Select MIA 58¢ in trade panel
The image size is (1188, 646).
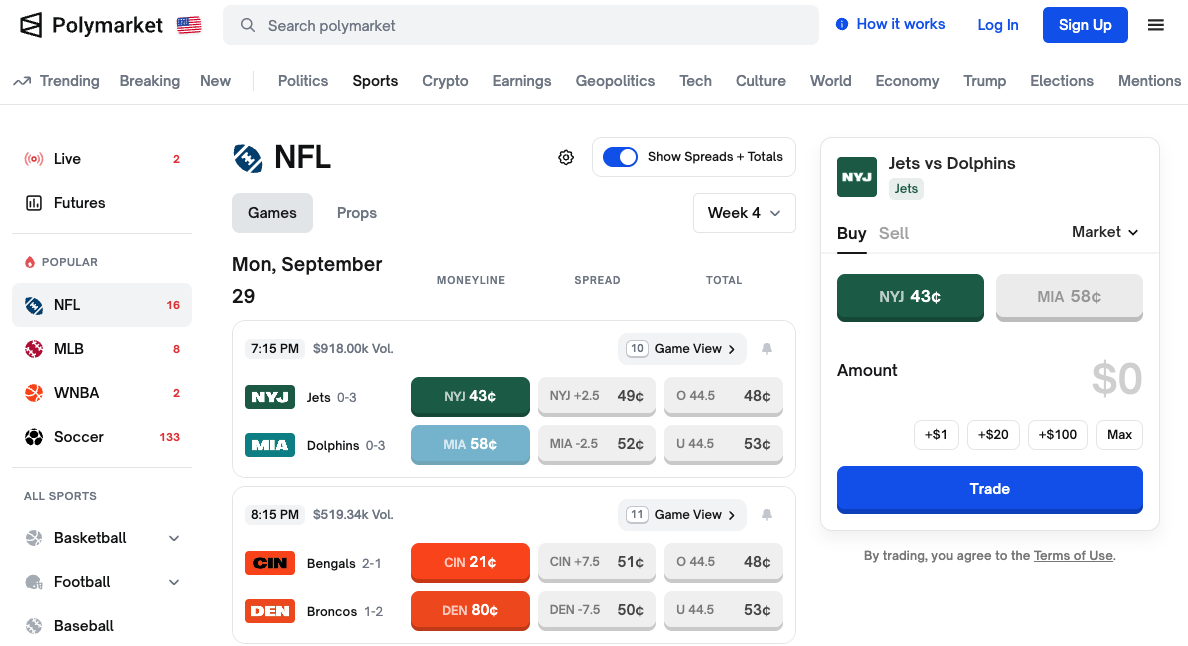tap(1069, 297)
